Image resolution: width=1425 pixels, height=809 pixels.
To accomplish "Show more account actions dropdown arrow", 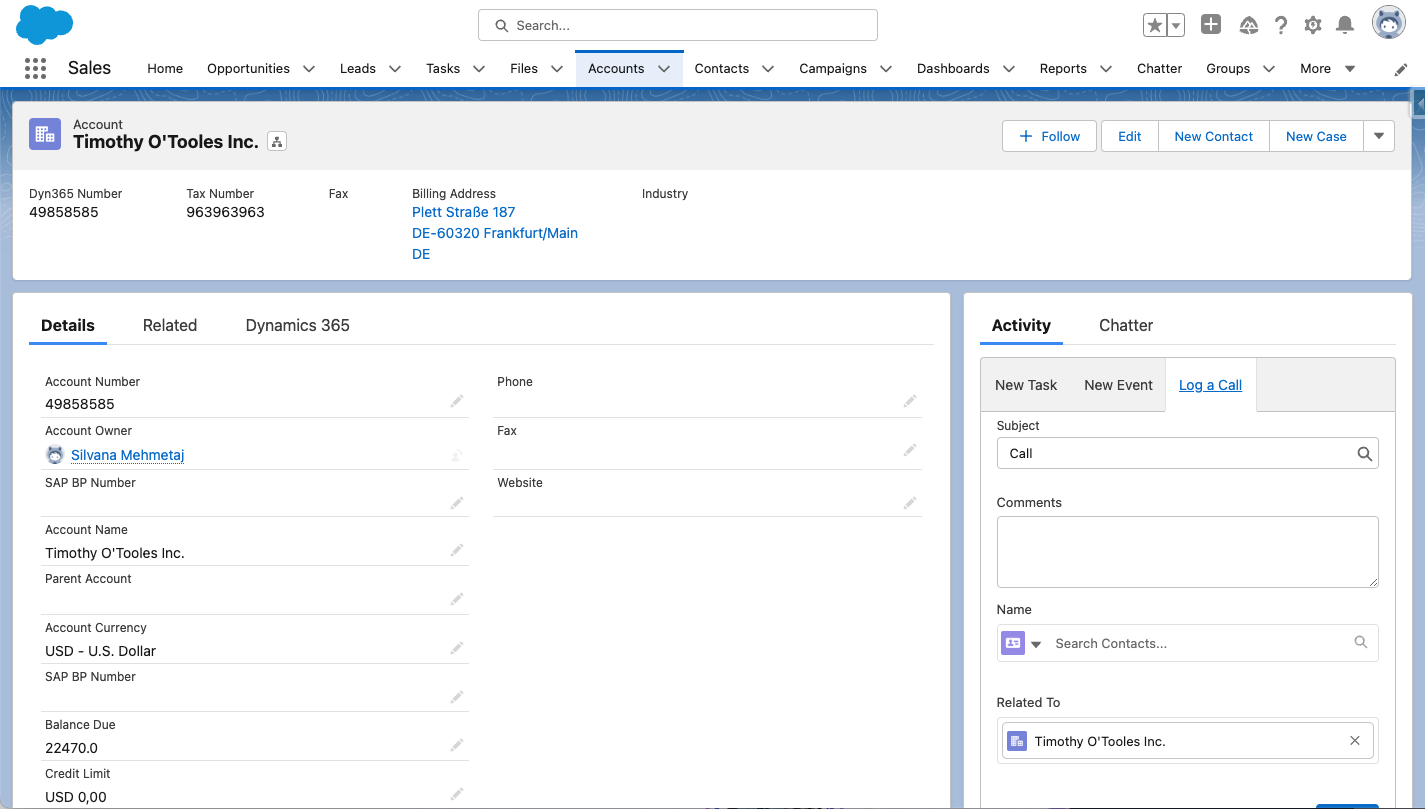I will (1379, 136).
